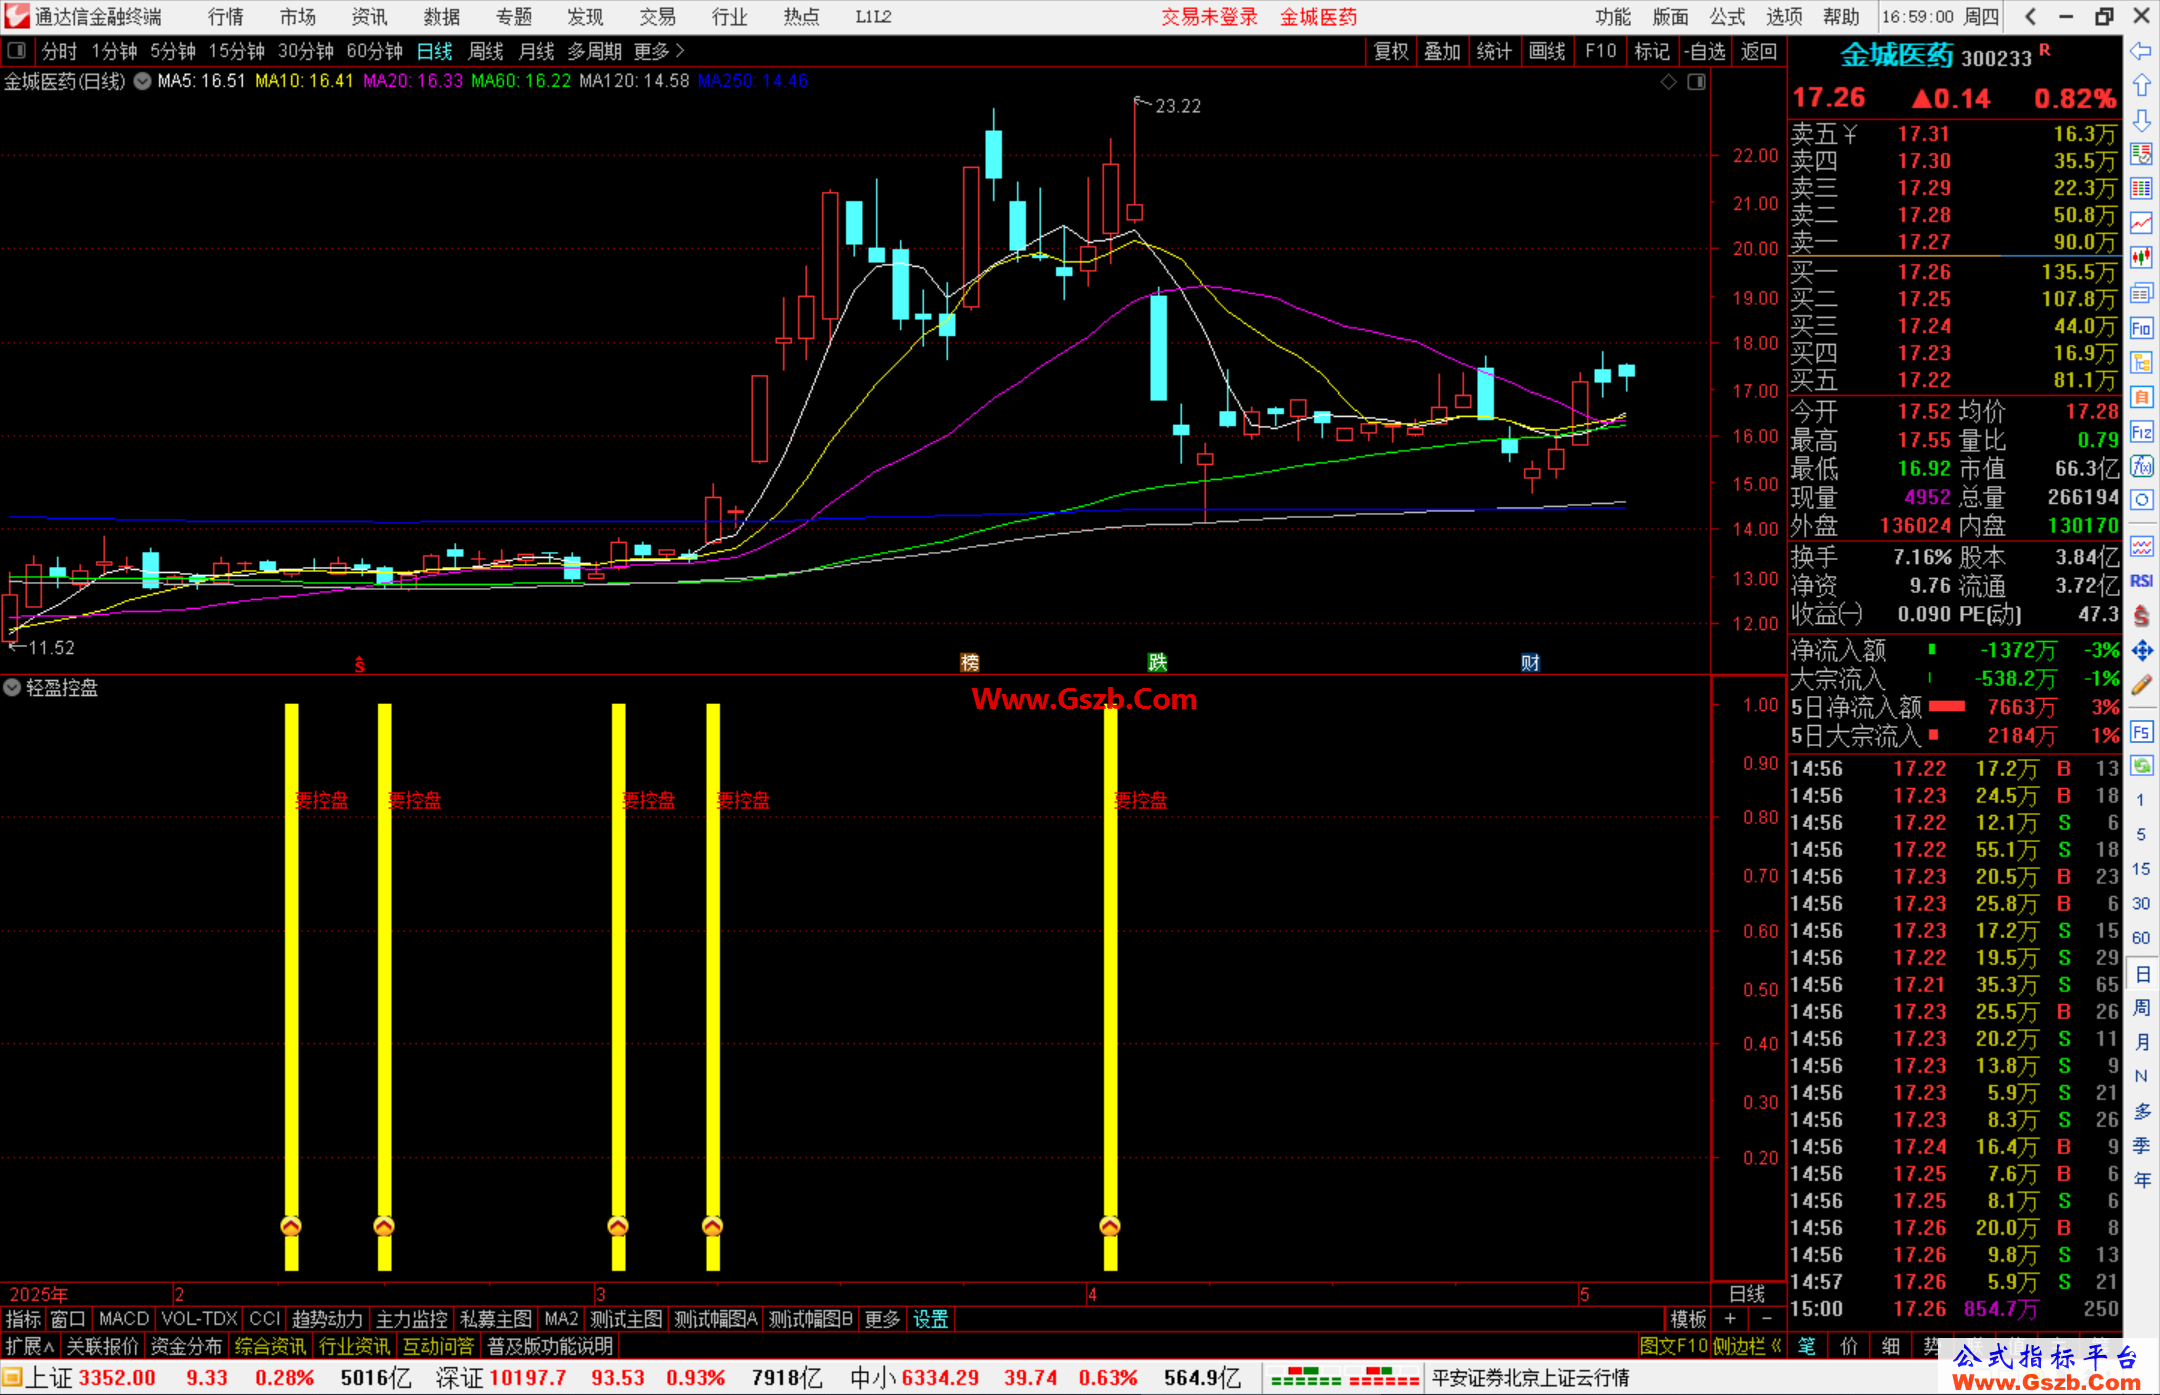Select the 15分钟 period
This screenshot has width=2160, height=1395.
[236, 51]
